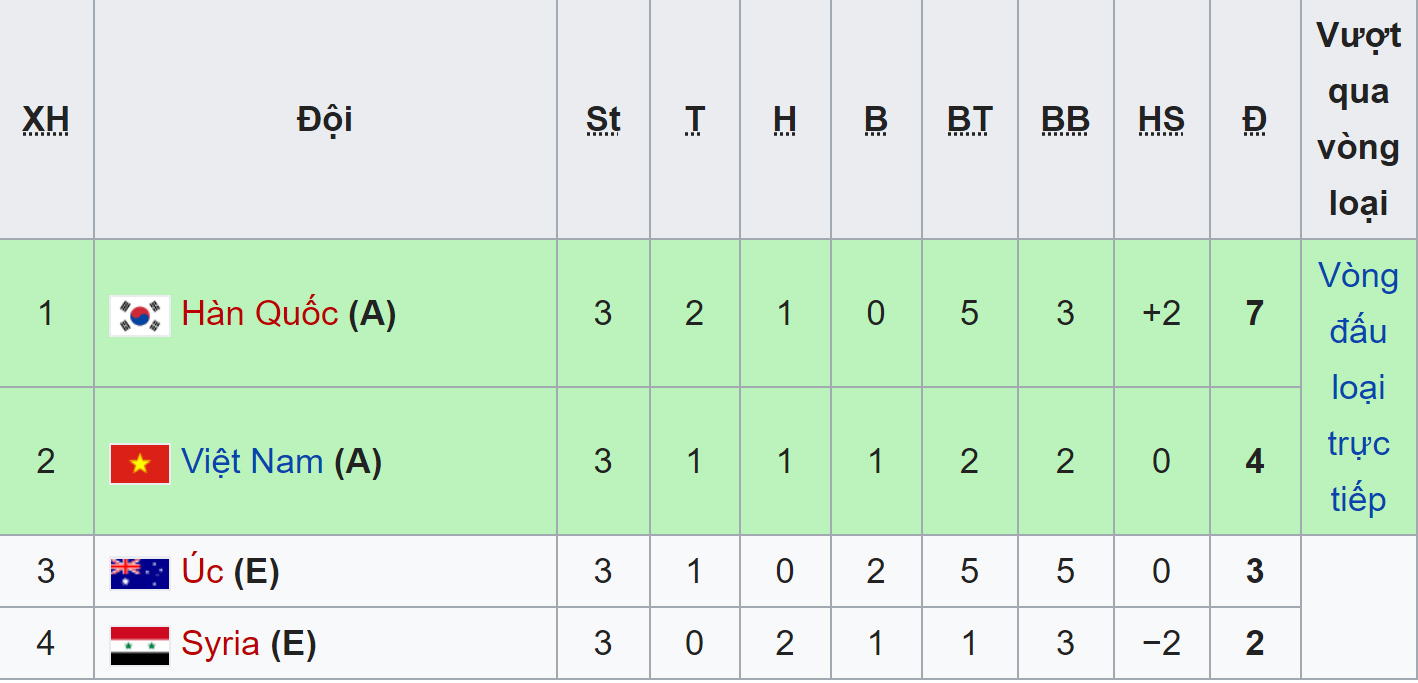Click the Vietnam flag icon
Viewport: 1418px width, 683px height.
[x=140, y=463]
